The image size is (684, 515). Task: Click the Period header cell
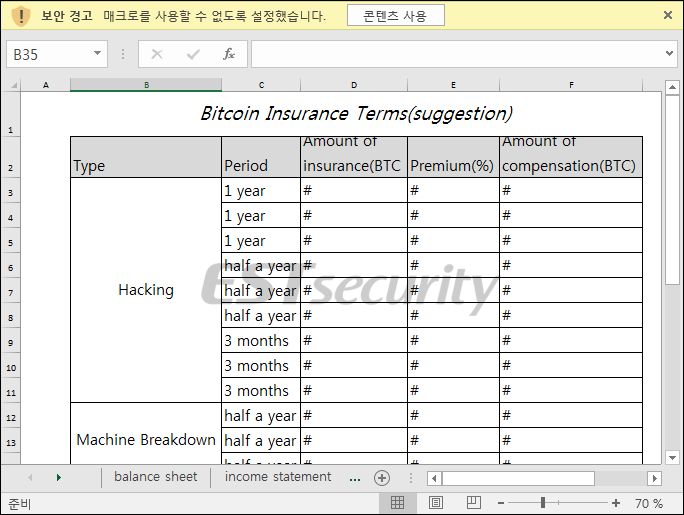pos(261,157)
